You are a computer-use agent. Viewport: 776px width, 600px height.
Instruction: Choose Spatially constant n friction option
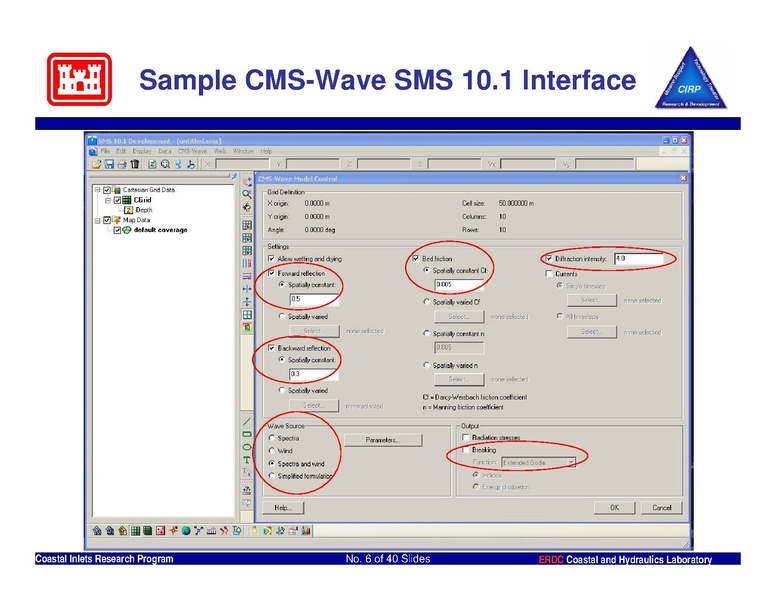[426, 333]
